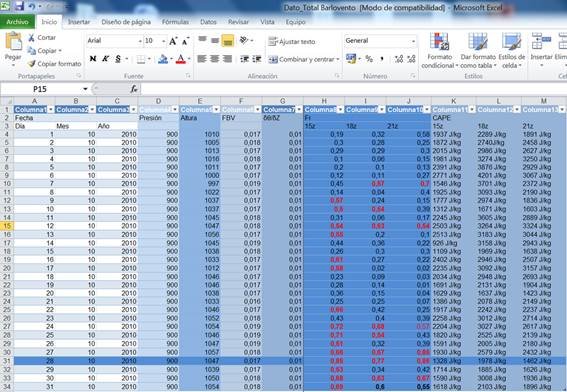Apply bold with the N button
The image size is (567, 392).
point(93,59)
